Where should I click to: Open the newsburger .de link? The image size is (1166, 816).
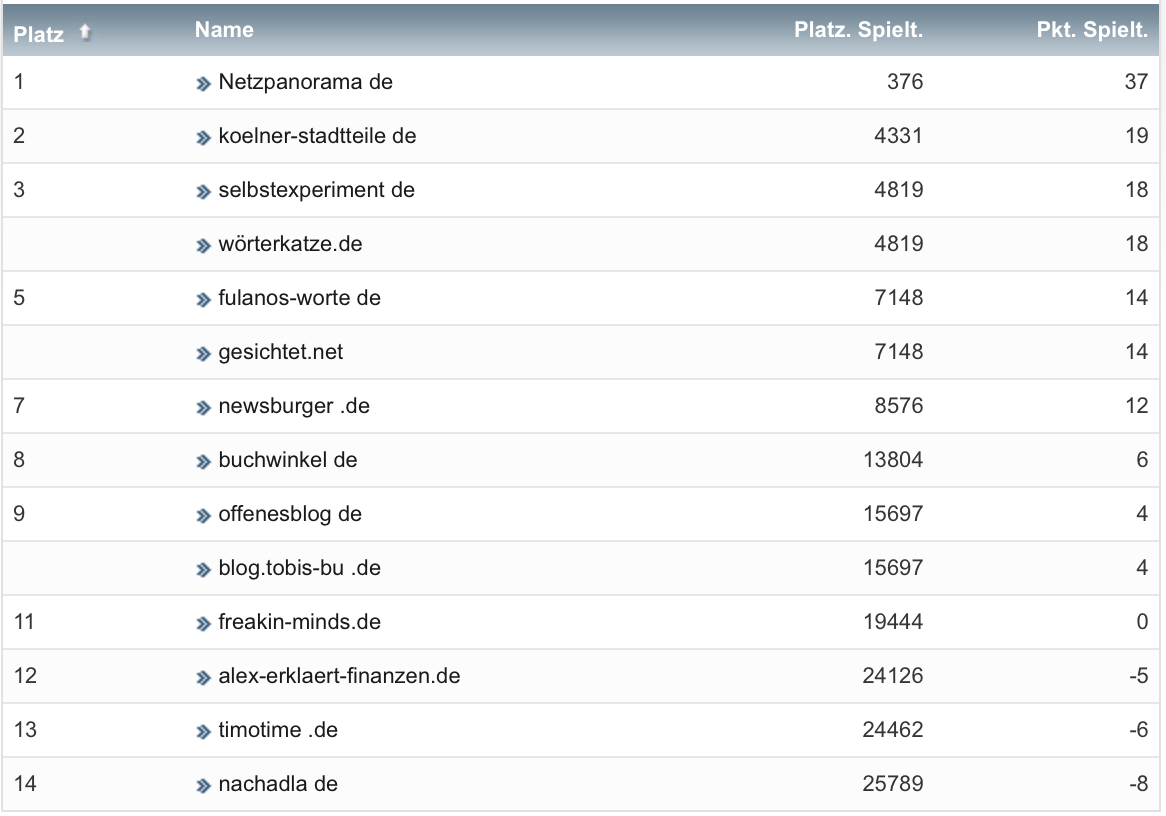point(294,406)
